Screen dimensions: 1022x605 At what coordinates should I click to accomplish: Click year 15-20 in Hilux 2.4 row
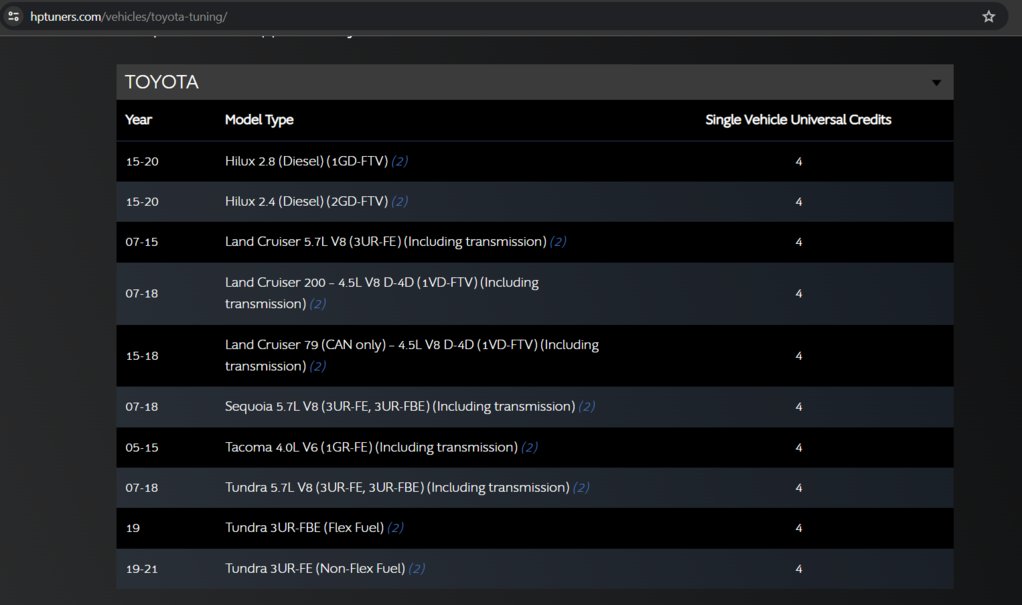point(142,202)
